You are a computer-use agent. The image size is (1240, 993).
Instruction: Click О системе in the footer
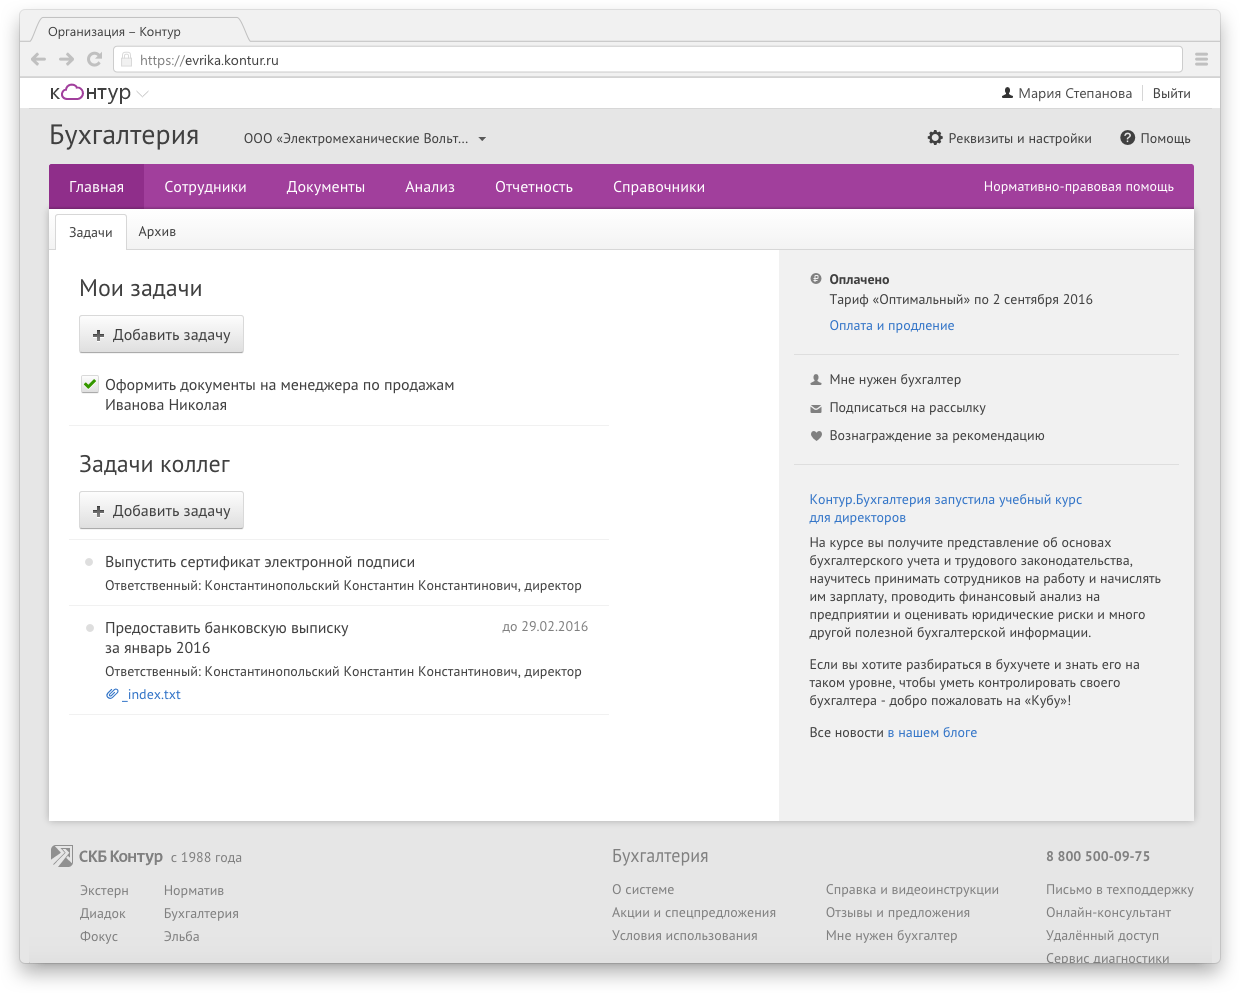(x=643, y=890)
